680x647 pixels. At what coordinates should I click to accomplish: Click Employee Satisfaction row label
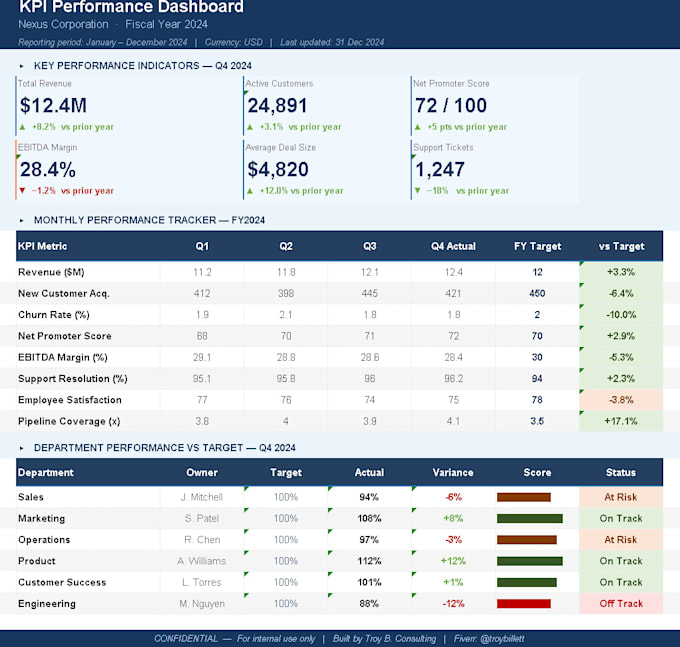pos(70,400)
